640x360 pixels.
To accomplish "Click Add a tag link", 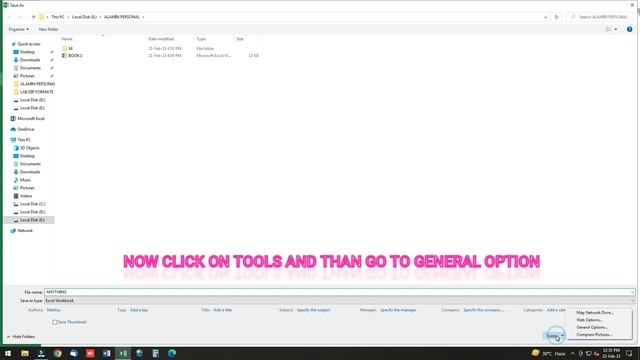I will point(139,310).
